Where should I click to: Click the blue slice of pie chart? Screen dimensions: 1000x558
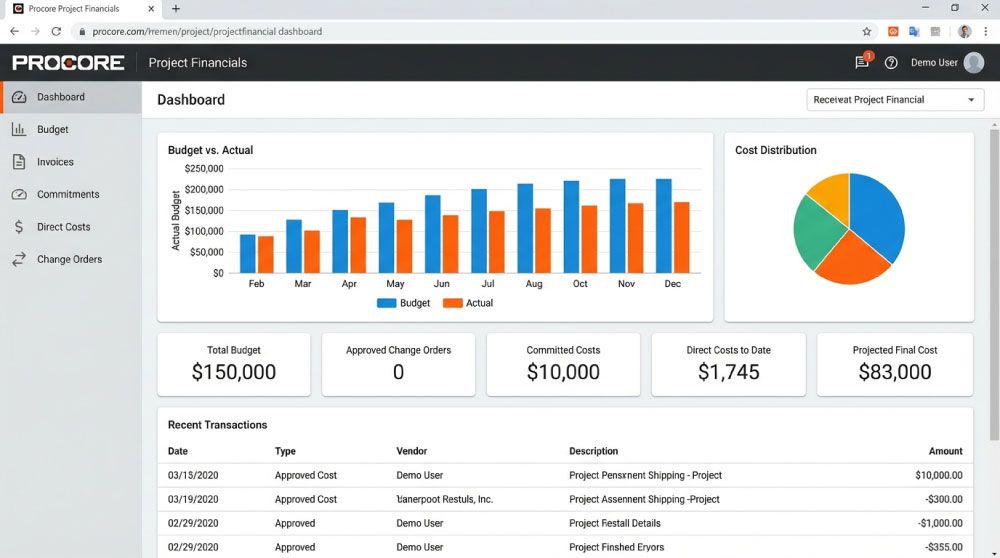[879, 214]
